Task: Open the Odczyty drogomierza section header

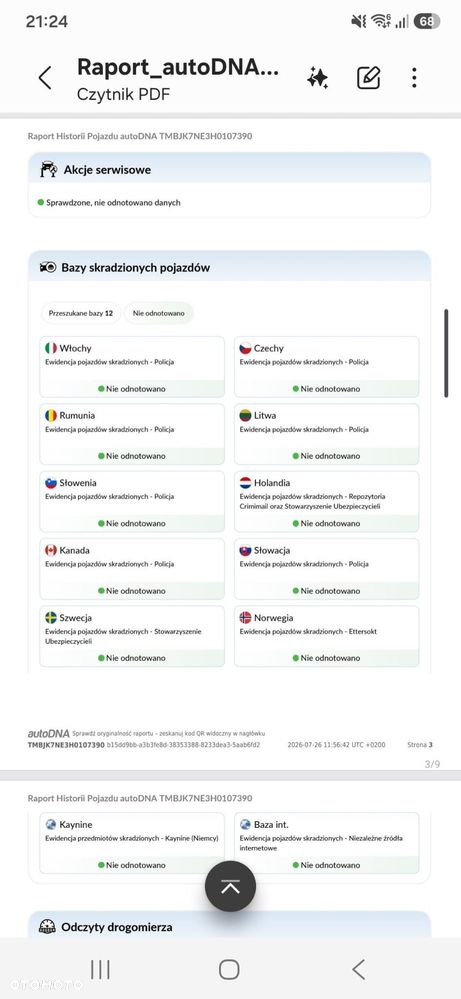Action: (x=229, y=926)
